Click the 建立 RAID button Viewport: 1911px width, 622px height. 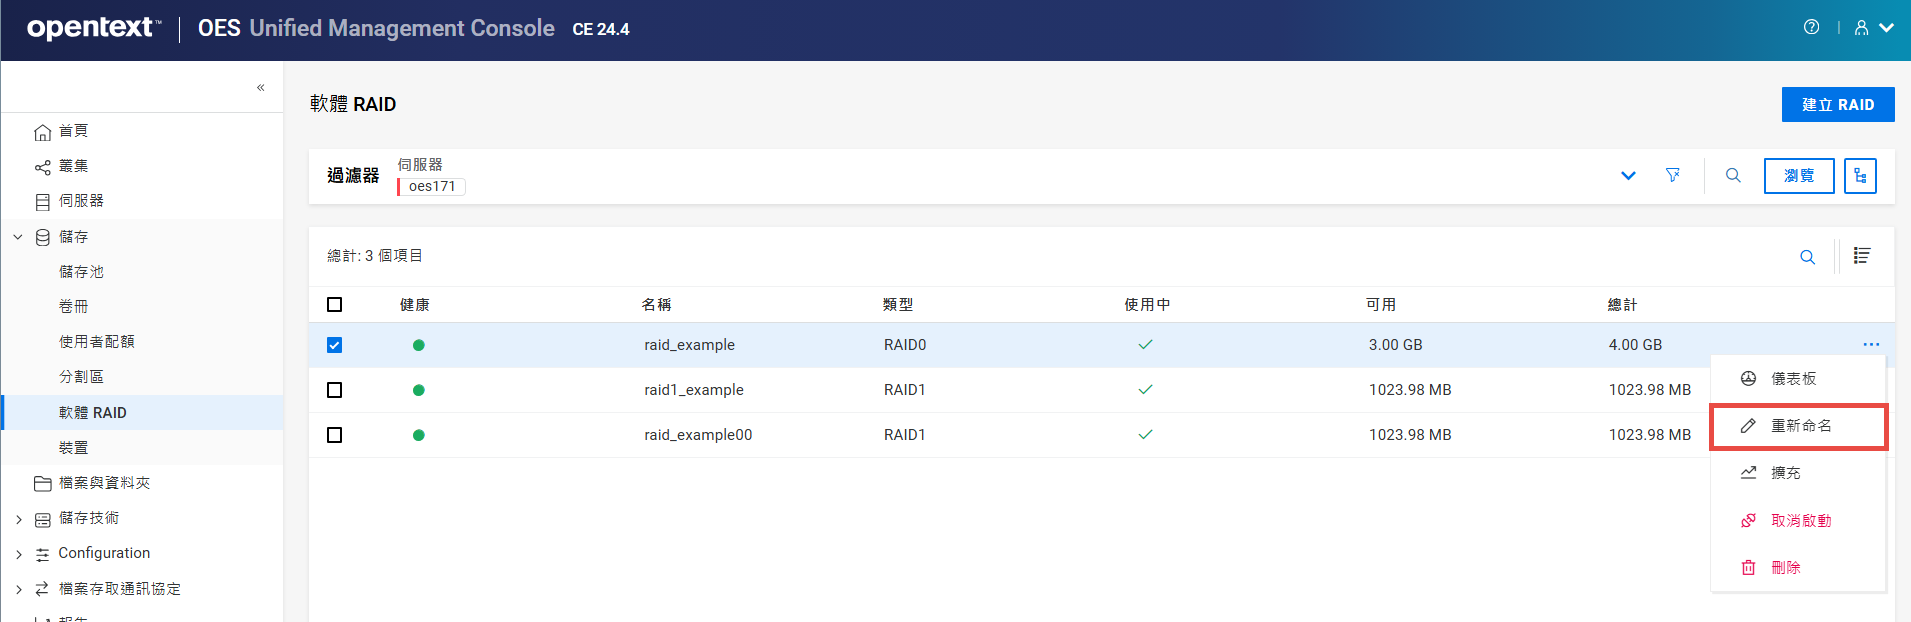click(1837, 105)
